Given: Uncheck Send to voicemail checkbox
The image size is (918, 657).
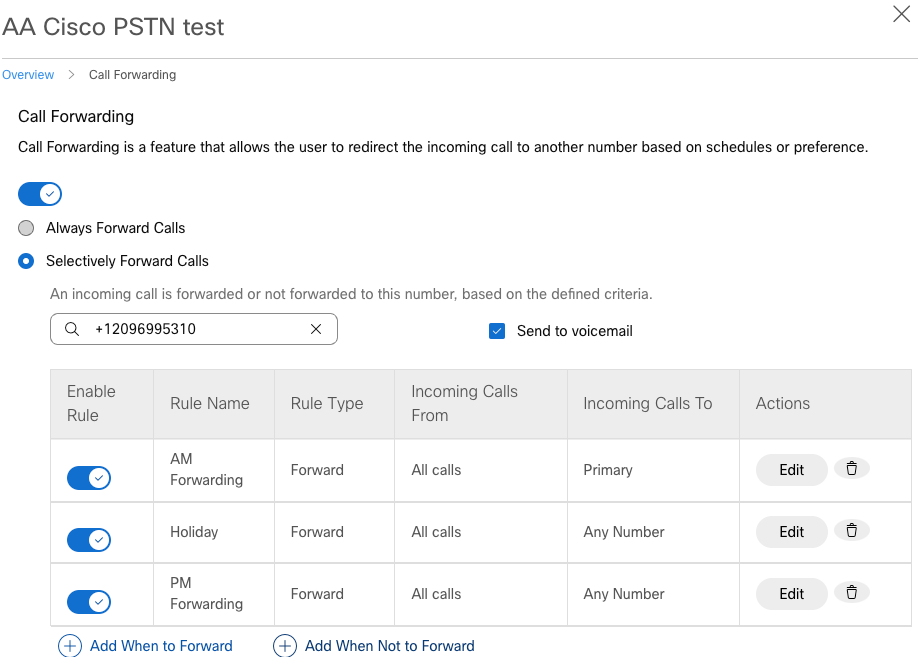Looking at the screenshot, I should pos(497,331).
